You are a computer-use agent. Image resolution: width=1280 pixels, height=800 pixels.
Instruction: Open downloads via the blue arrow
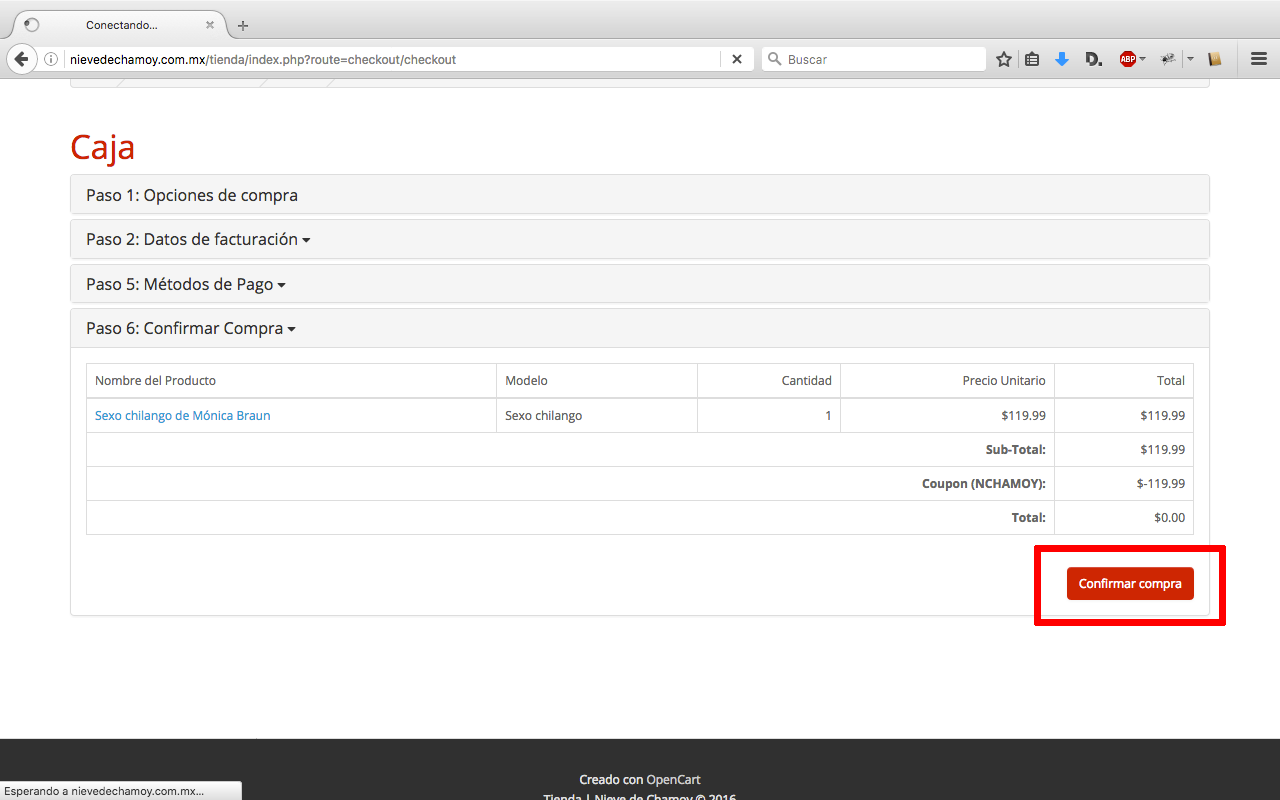(1062, 59)
